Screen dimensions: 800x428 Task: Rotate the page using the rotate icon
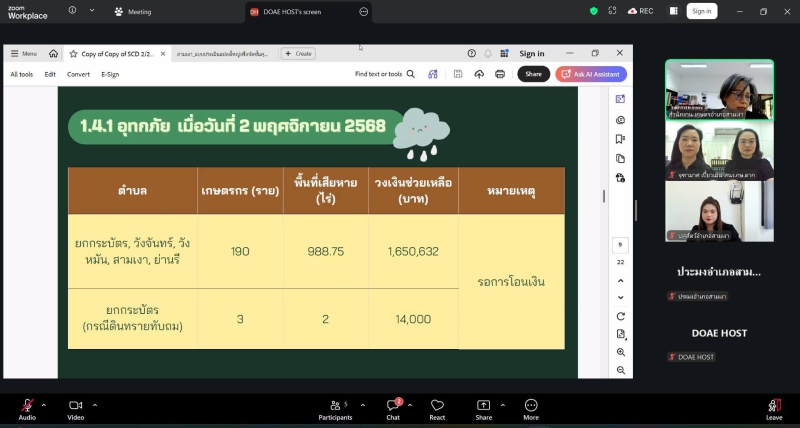pyautogui.click(x=621, y=316)
